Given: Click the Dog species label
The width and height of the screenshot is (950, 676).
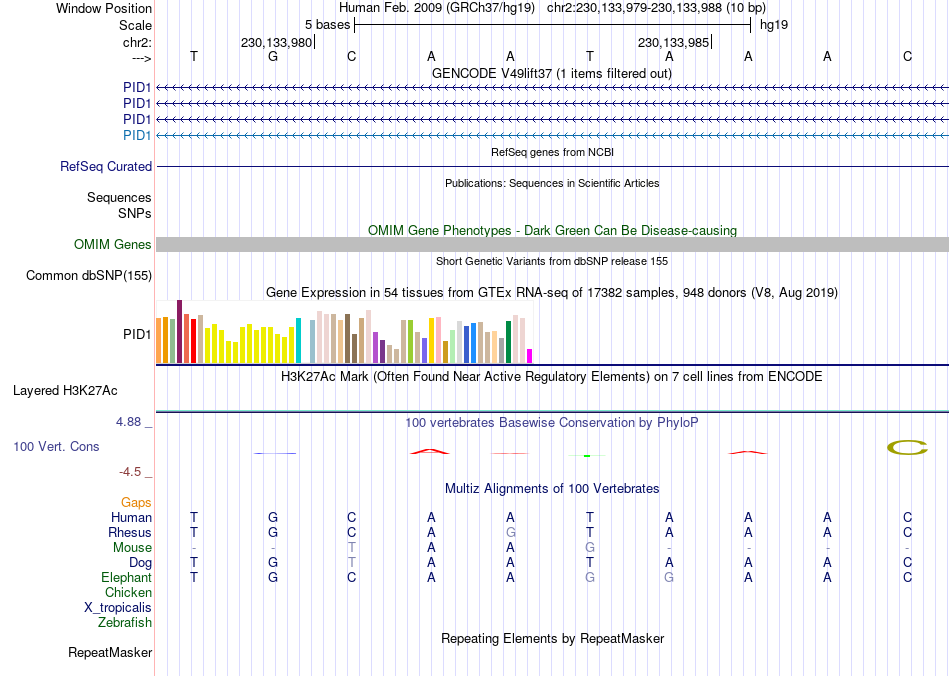Looking at the screenshot, I should click(141, 563).
